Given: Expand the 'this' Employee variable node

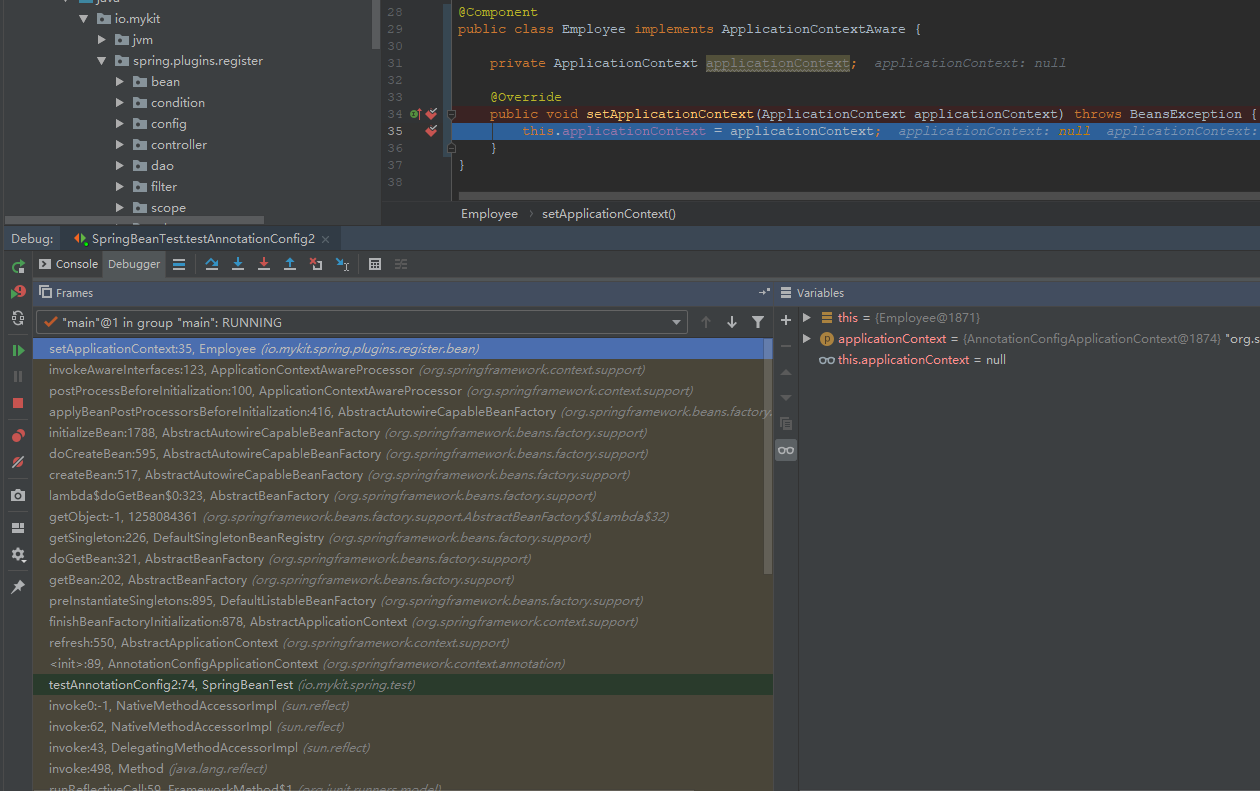Looking at the screenshot, I should (807, 317).
